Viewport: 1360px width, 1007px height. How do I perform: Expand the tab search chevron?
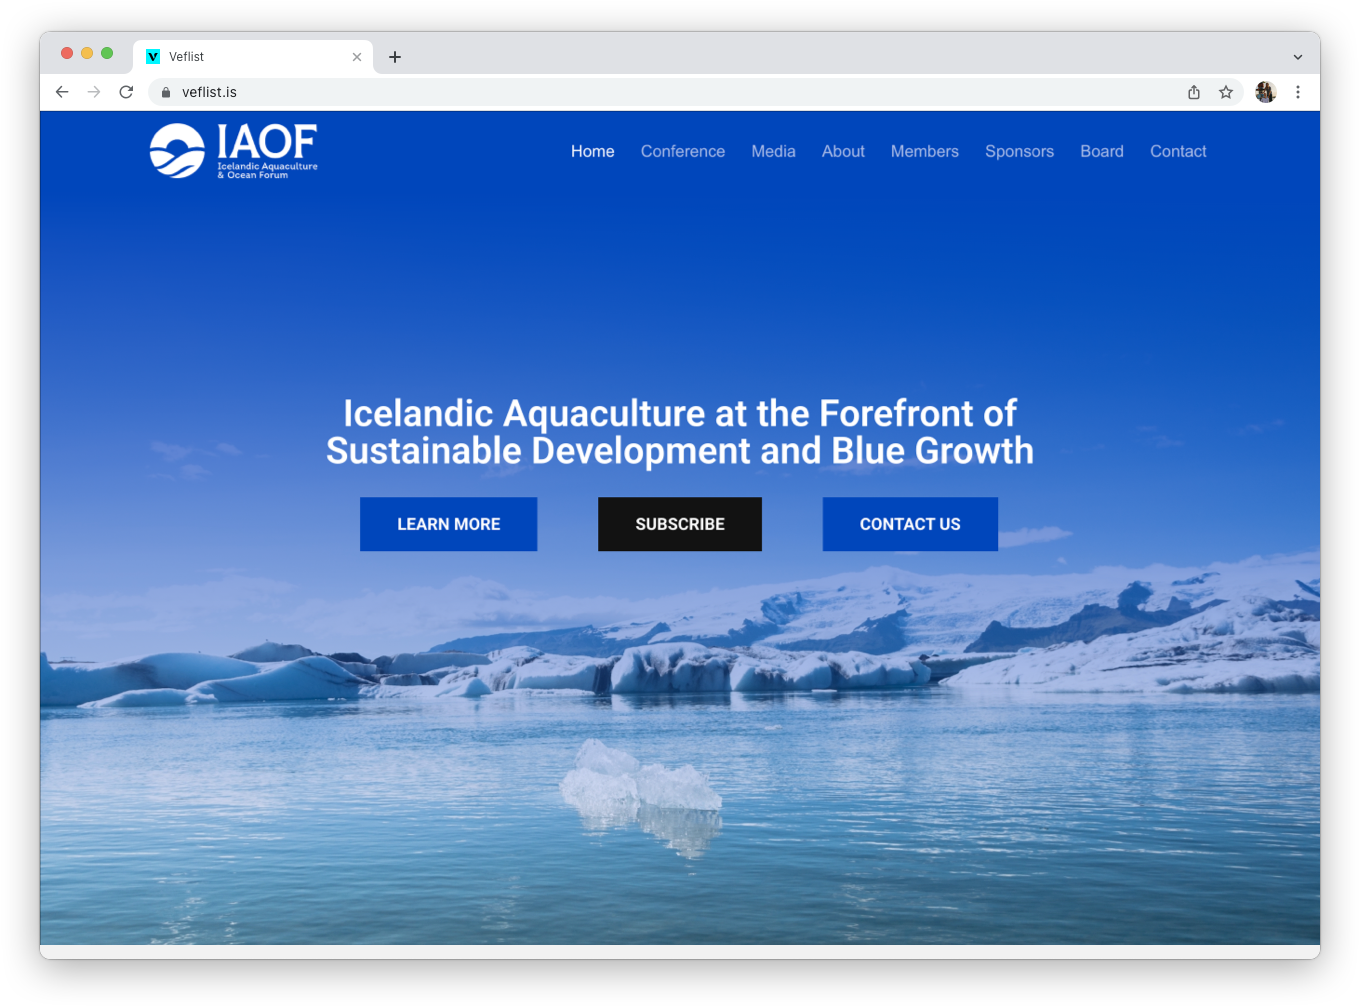[1298, 57]
